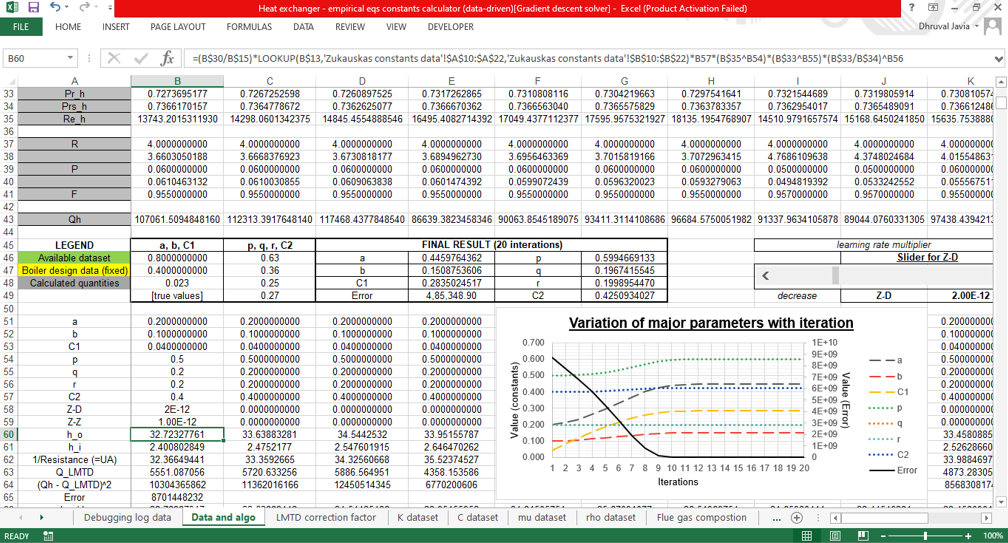This screenshot has height=543, width=1008.
Task: Click Error value 4,85,348.90 cell
Action: coord(451,296)
